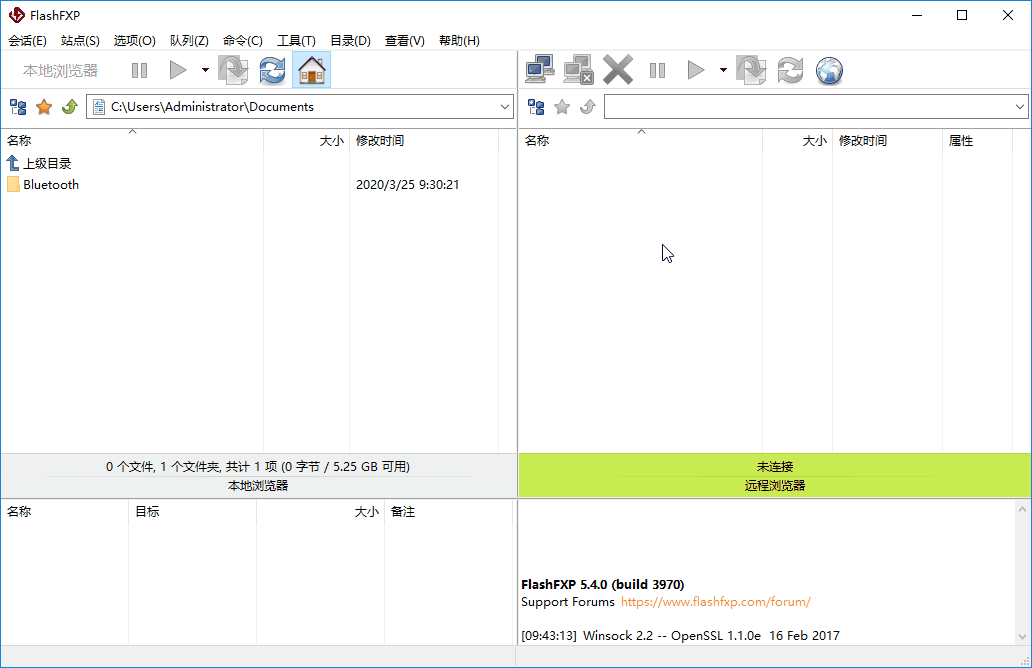
Task: Click the remote Disconnect icon
Action: click(x=579, y=70)
